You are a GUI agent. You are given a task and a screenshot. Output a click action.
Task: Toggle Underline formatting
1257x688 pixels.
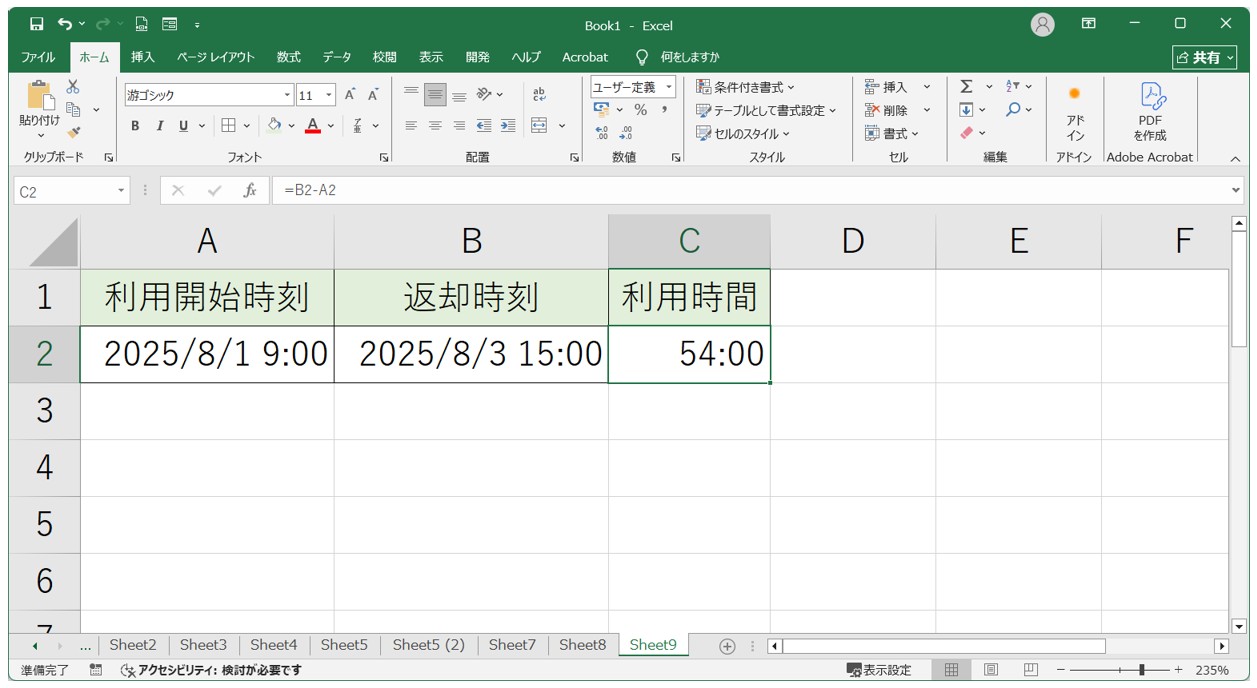coord(183,126)
